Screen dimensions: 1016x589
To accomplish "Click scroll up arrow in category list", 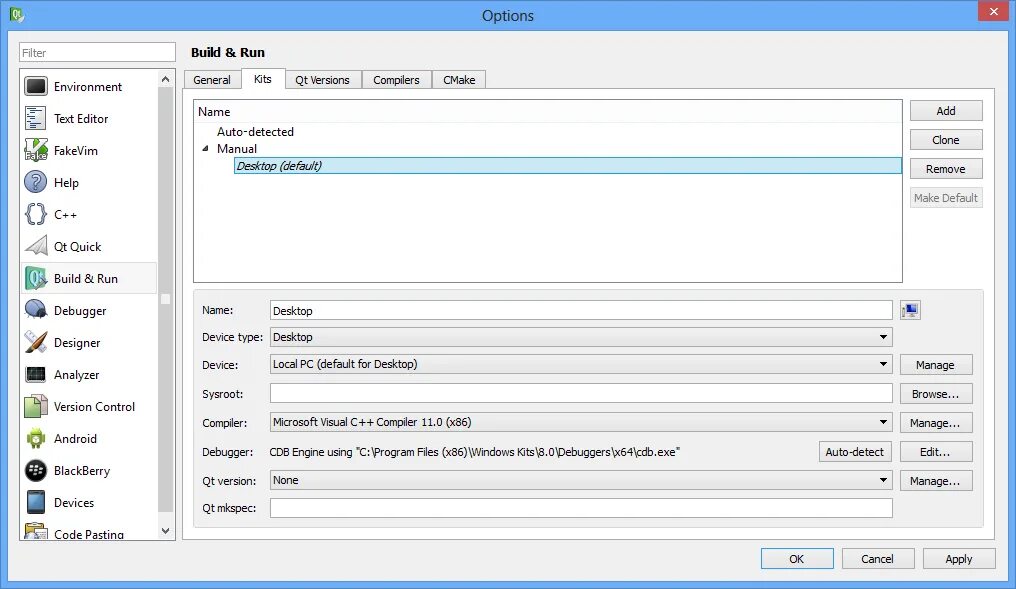I will click(166, 79).
